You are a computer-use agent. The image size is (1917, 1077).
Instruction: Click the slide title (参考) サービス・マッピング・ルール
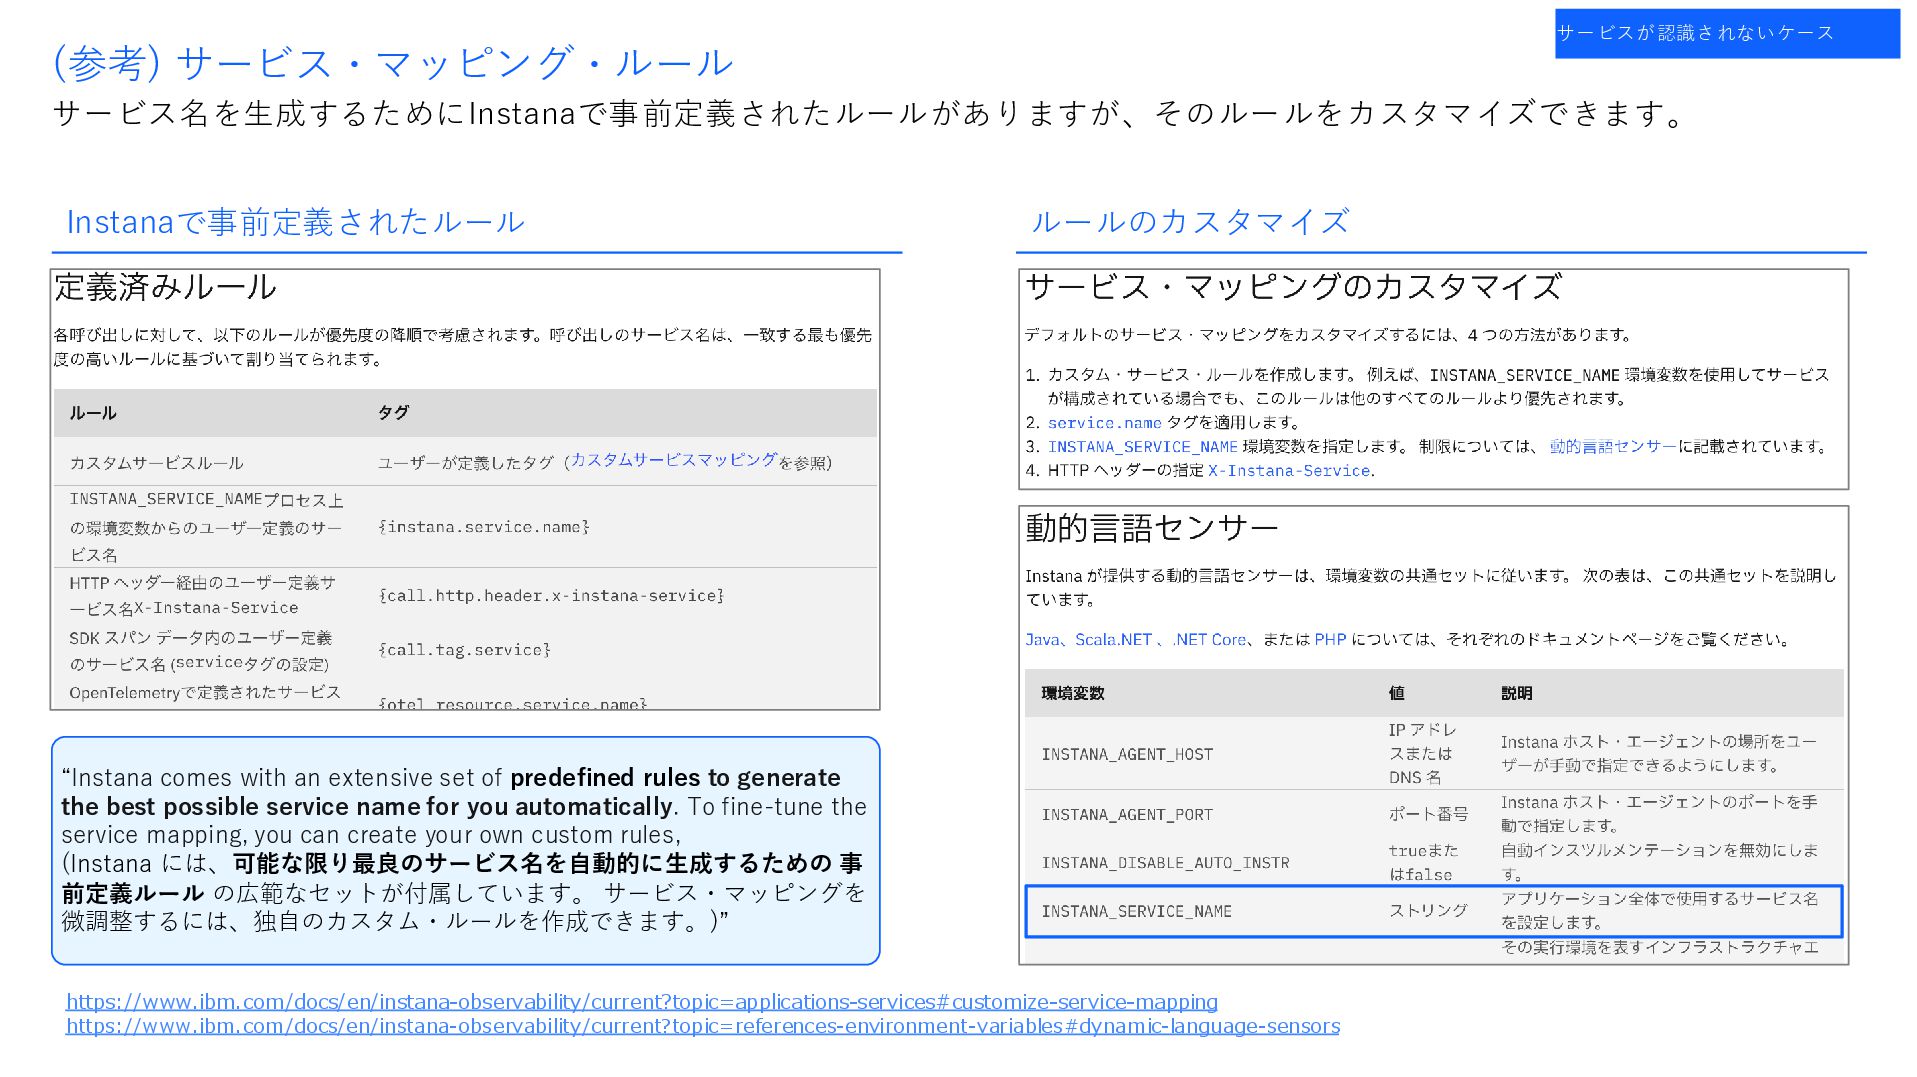point(393,62)
